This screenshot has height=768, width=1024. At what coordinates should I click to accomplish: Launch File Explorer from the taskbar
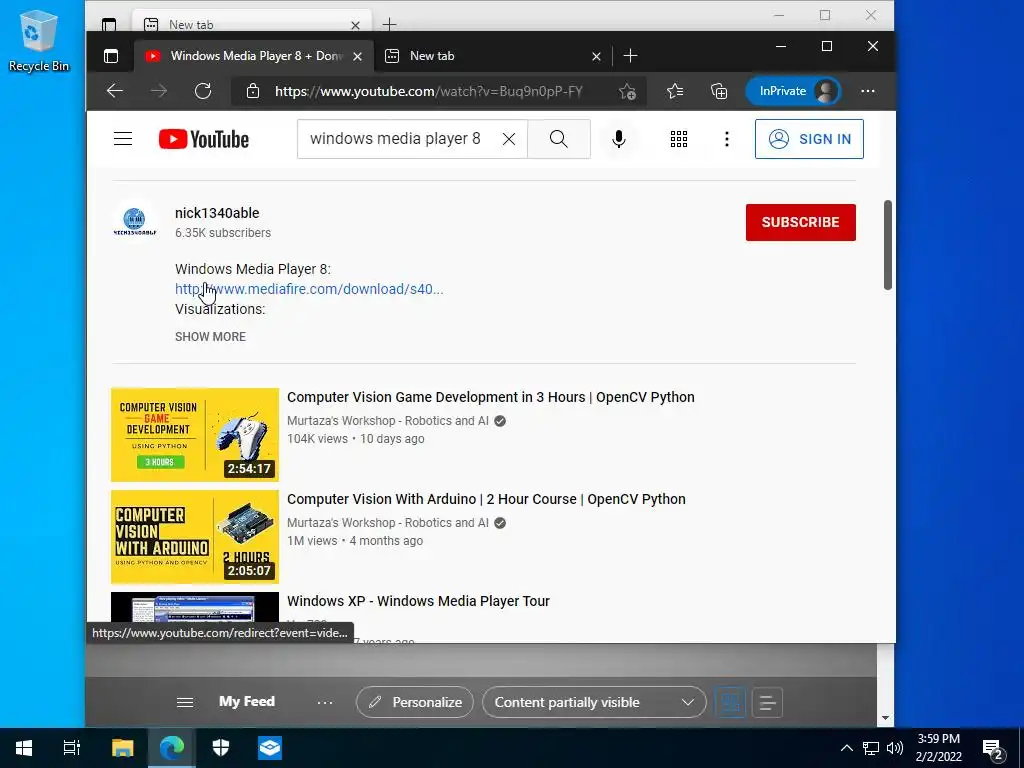[x=122, y=747]
